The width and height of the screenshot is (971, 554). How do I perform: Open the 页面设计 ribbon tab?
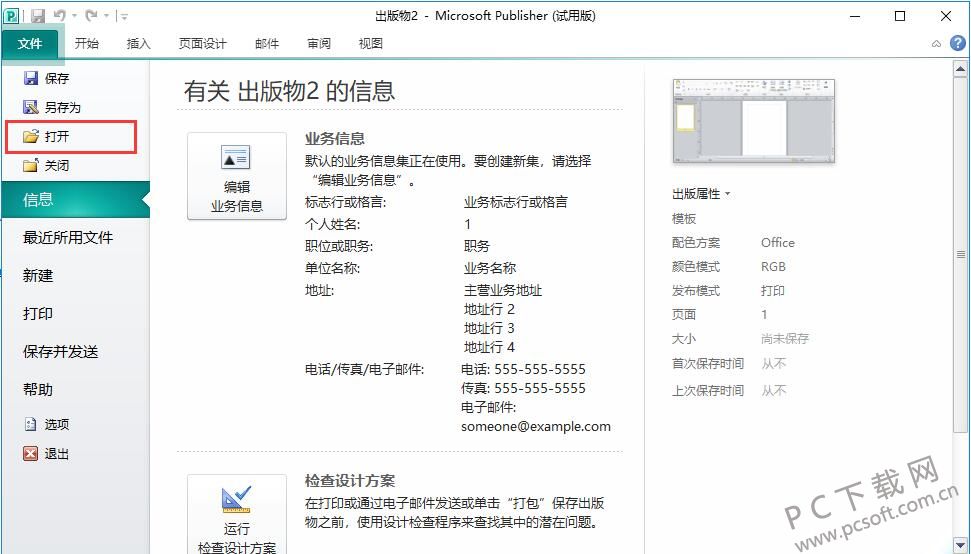202,43
